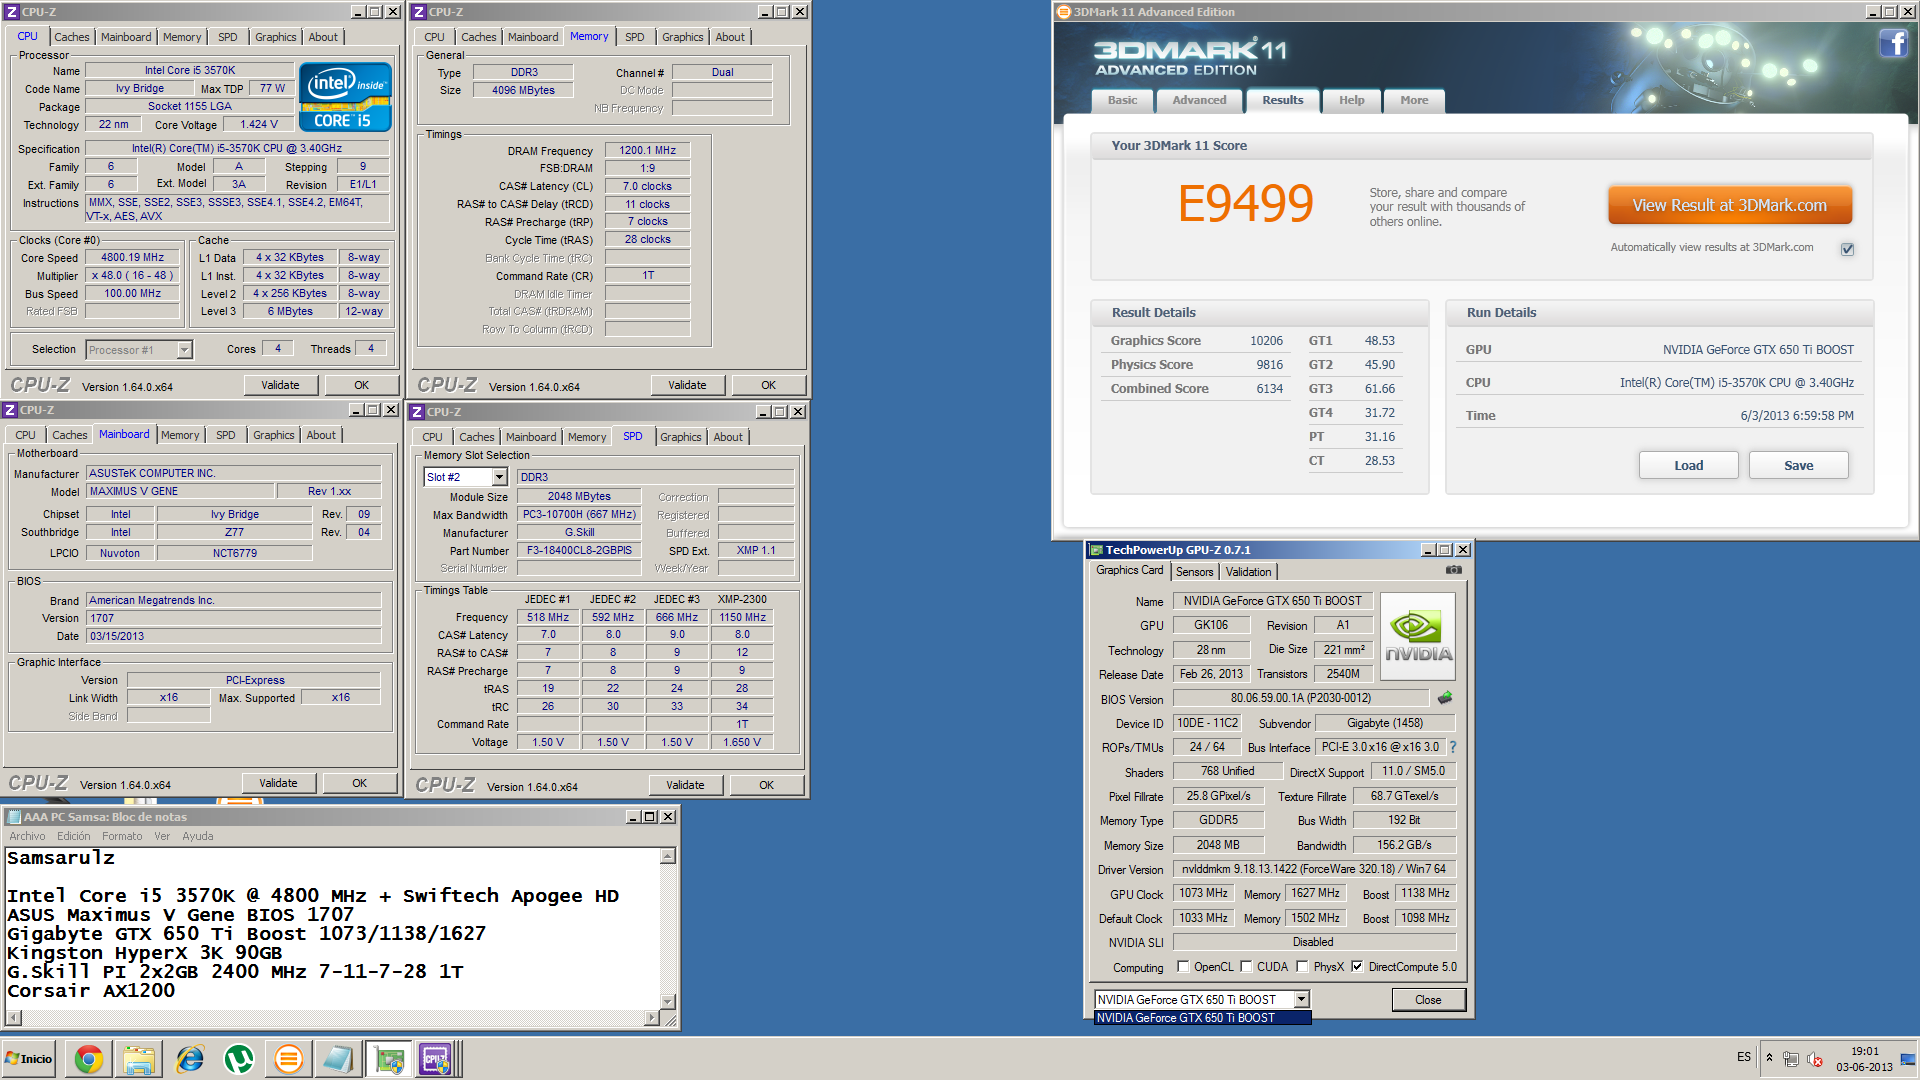The width and height of the screenshot is (1920, 1080).
Task: Click Validate in the CPU-Z Memory window
Action: [687, 385]
